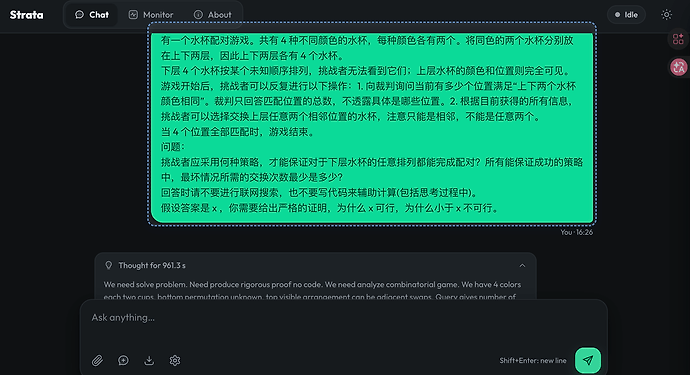Viewport: 690px width, 375px height.
Task: Click the green user message bubble
Action: pyautogui.click(x=372, y=124)
